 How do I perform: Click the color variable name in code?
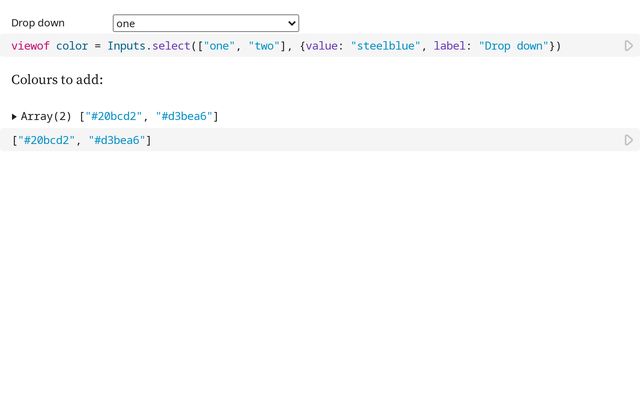(x=72, y=46)
